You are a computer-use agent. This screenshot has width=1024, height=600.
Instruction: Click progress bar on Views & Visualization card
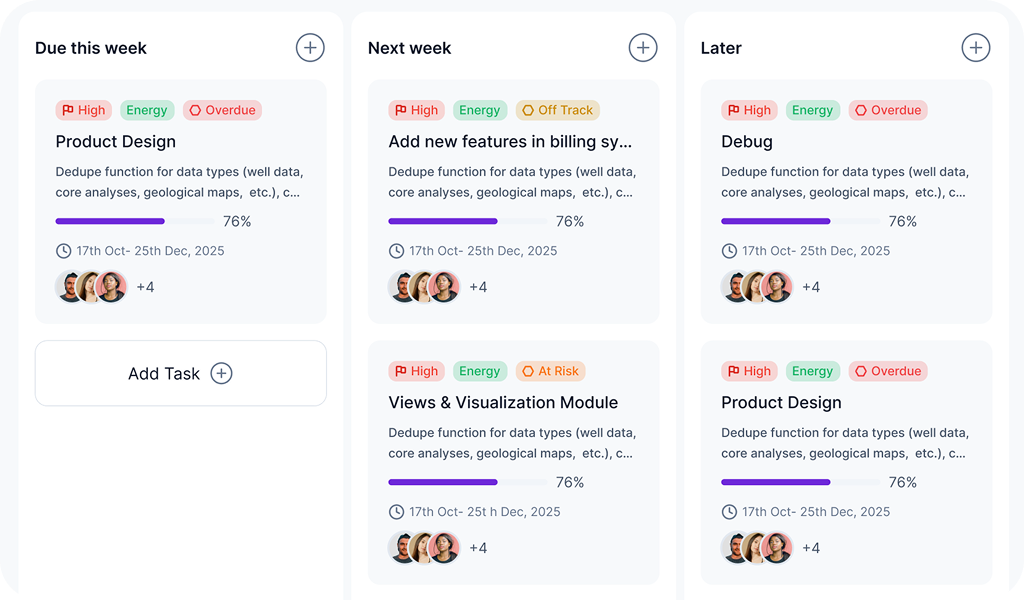(x=467, y=482)
